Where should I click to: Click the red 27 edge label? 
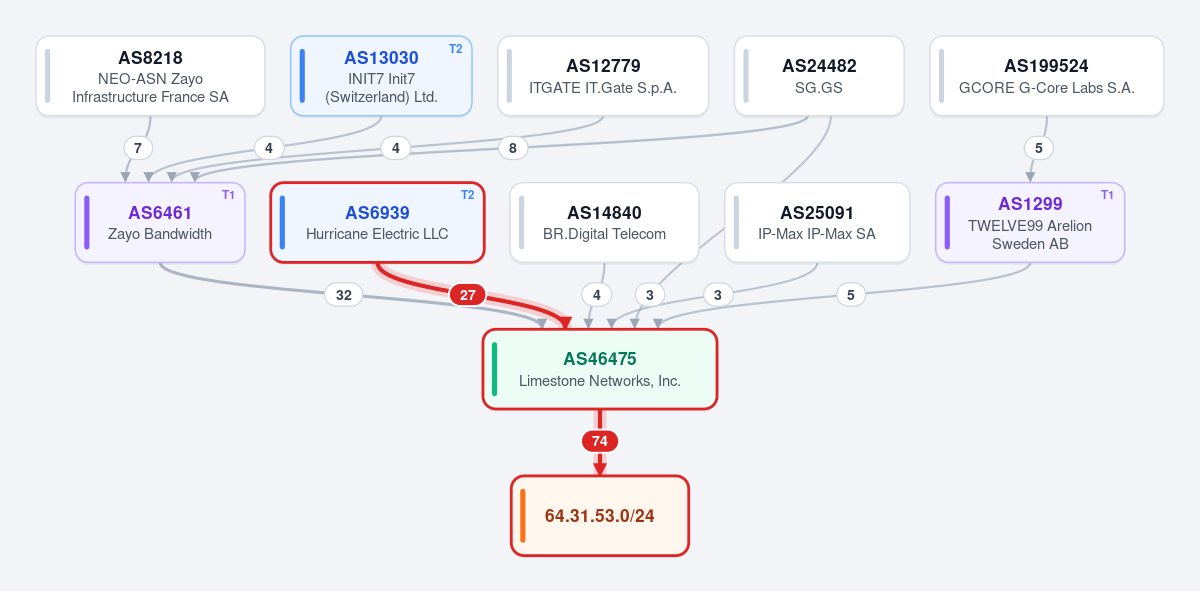tap(468, 295)
